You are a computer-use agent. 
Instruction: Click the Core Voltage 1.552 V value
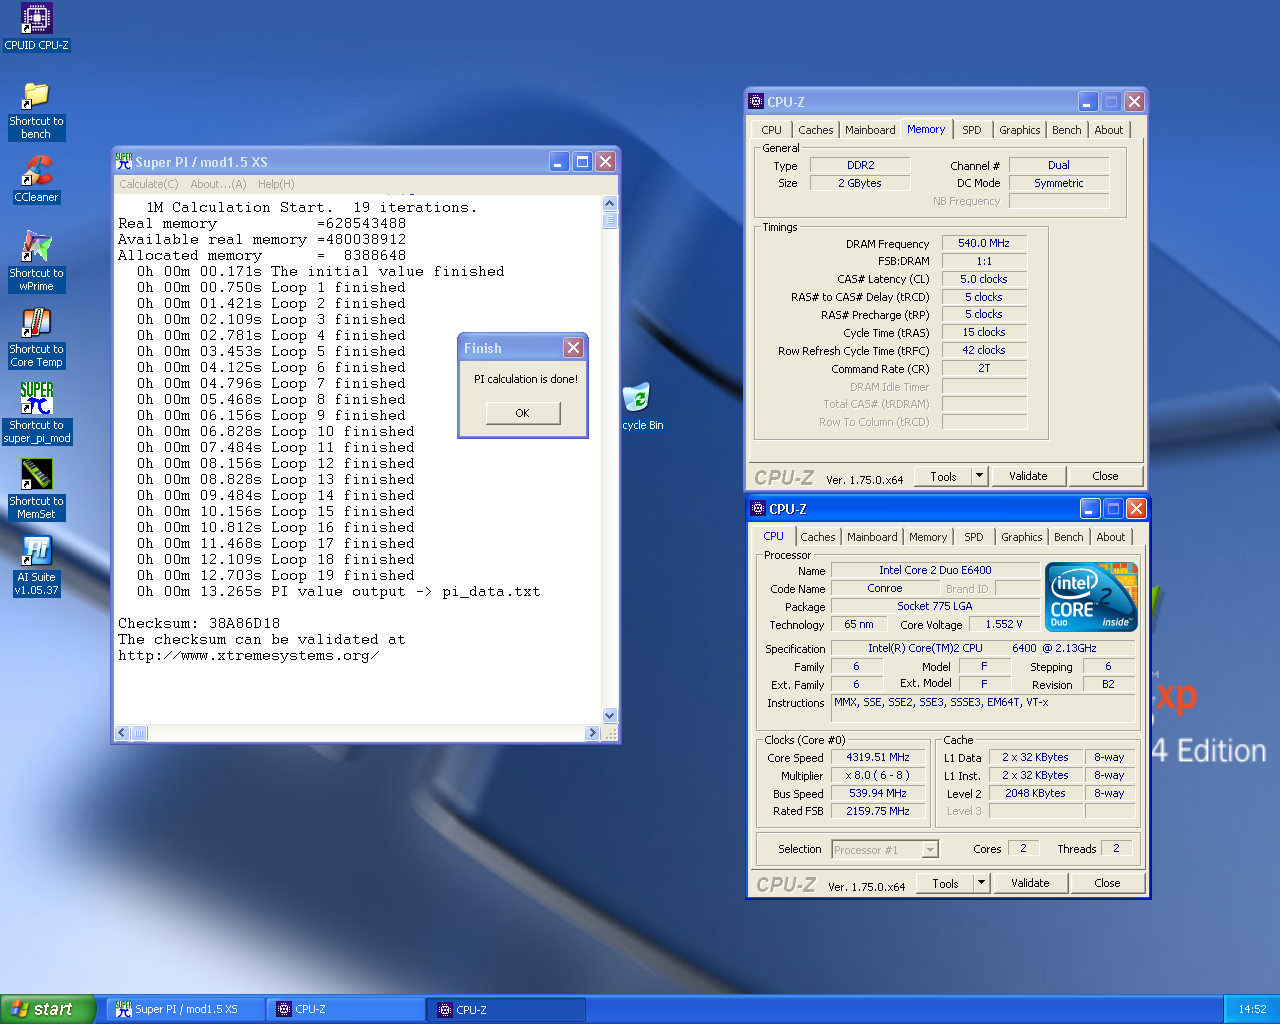1004,625
